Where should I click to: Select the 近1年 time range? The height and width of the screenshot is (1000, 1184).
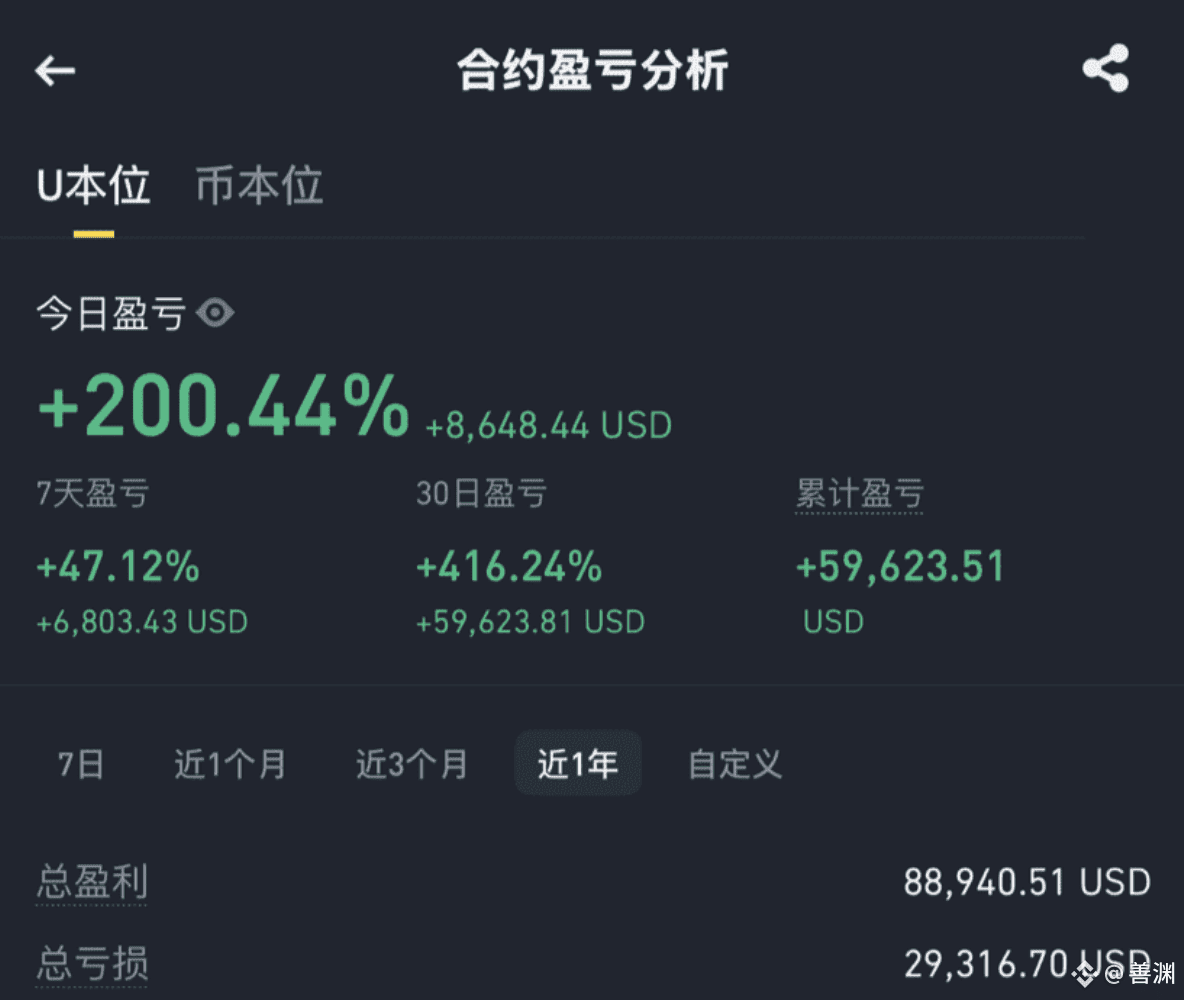[x=578, y=765]
